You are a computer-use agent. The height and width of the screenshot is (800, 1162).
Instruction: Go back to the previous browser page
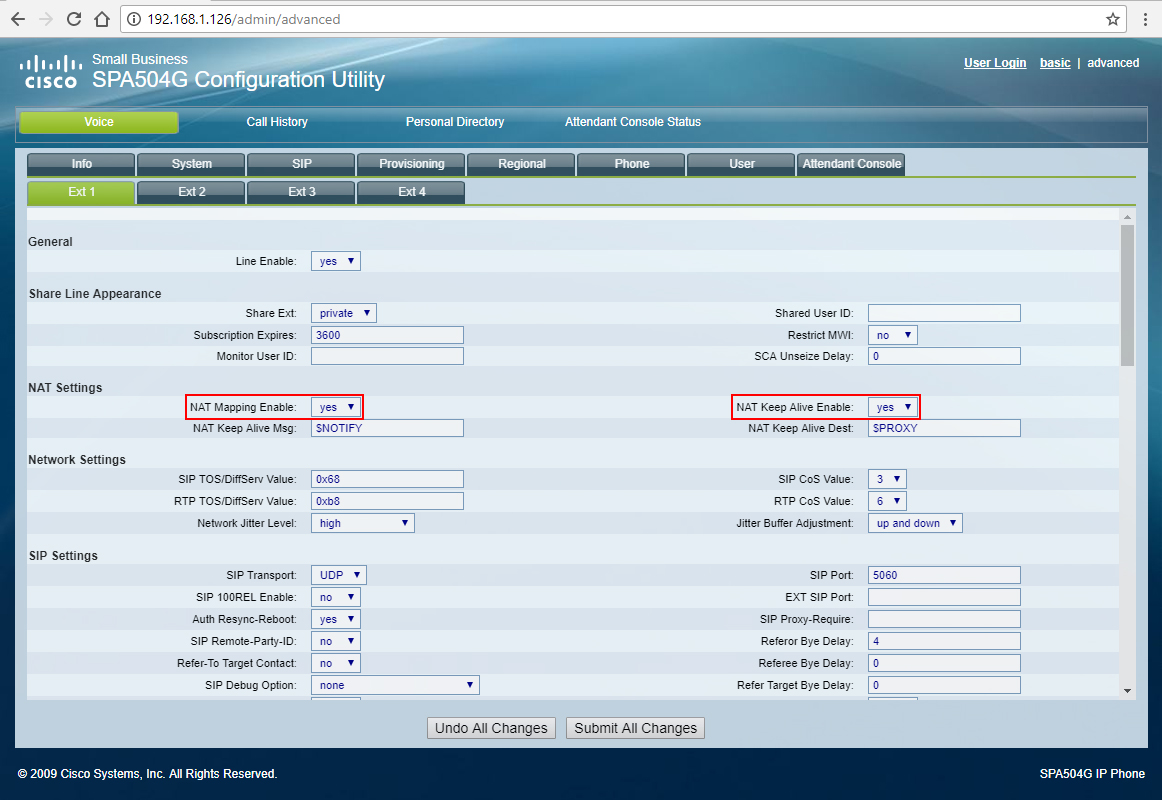click(x=18, y=19)
